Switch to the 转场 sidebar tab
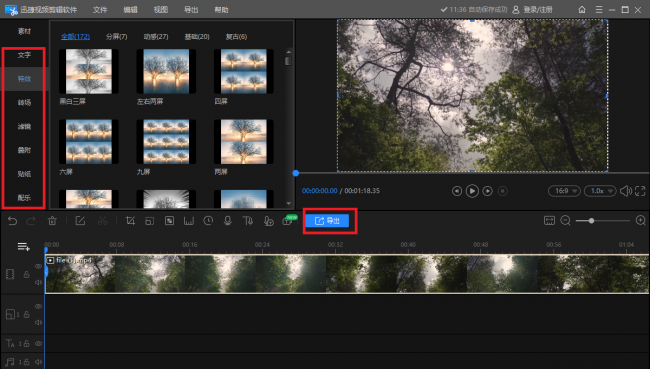650x369 pixels. click(x=24, y=102)
